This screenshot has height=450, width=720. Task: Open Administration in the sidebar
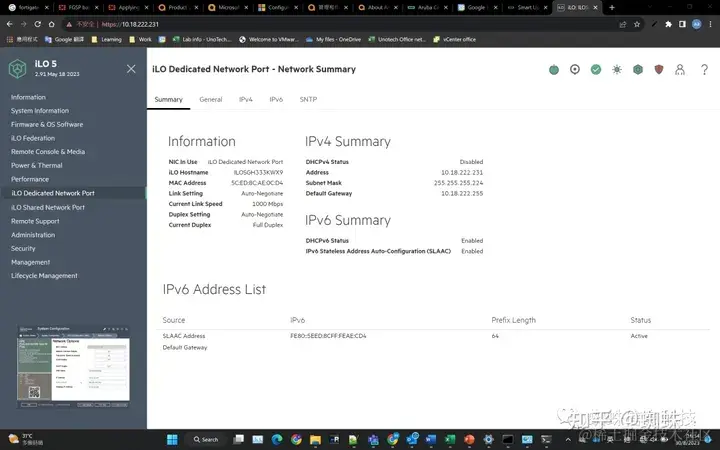tap(33, 235)
